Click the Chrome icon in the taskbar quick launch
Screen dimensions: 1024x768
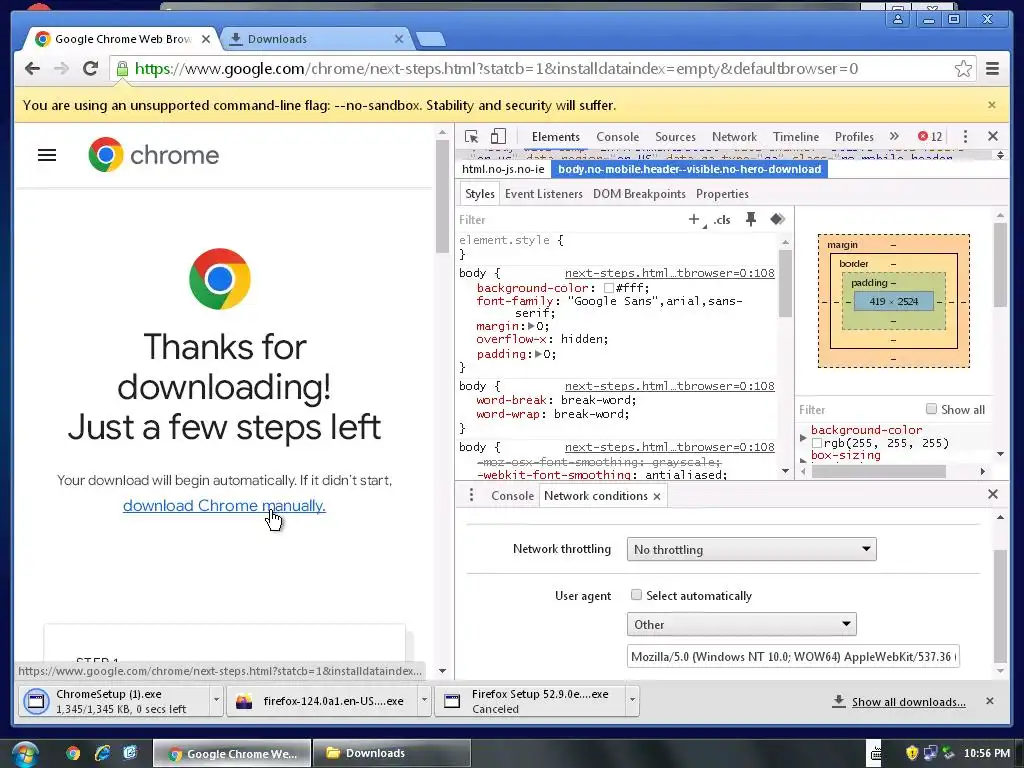pyautogui.click(x=72, y=754)
